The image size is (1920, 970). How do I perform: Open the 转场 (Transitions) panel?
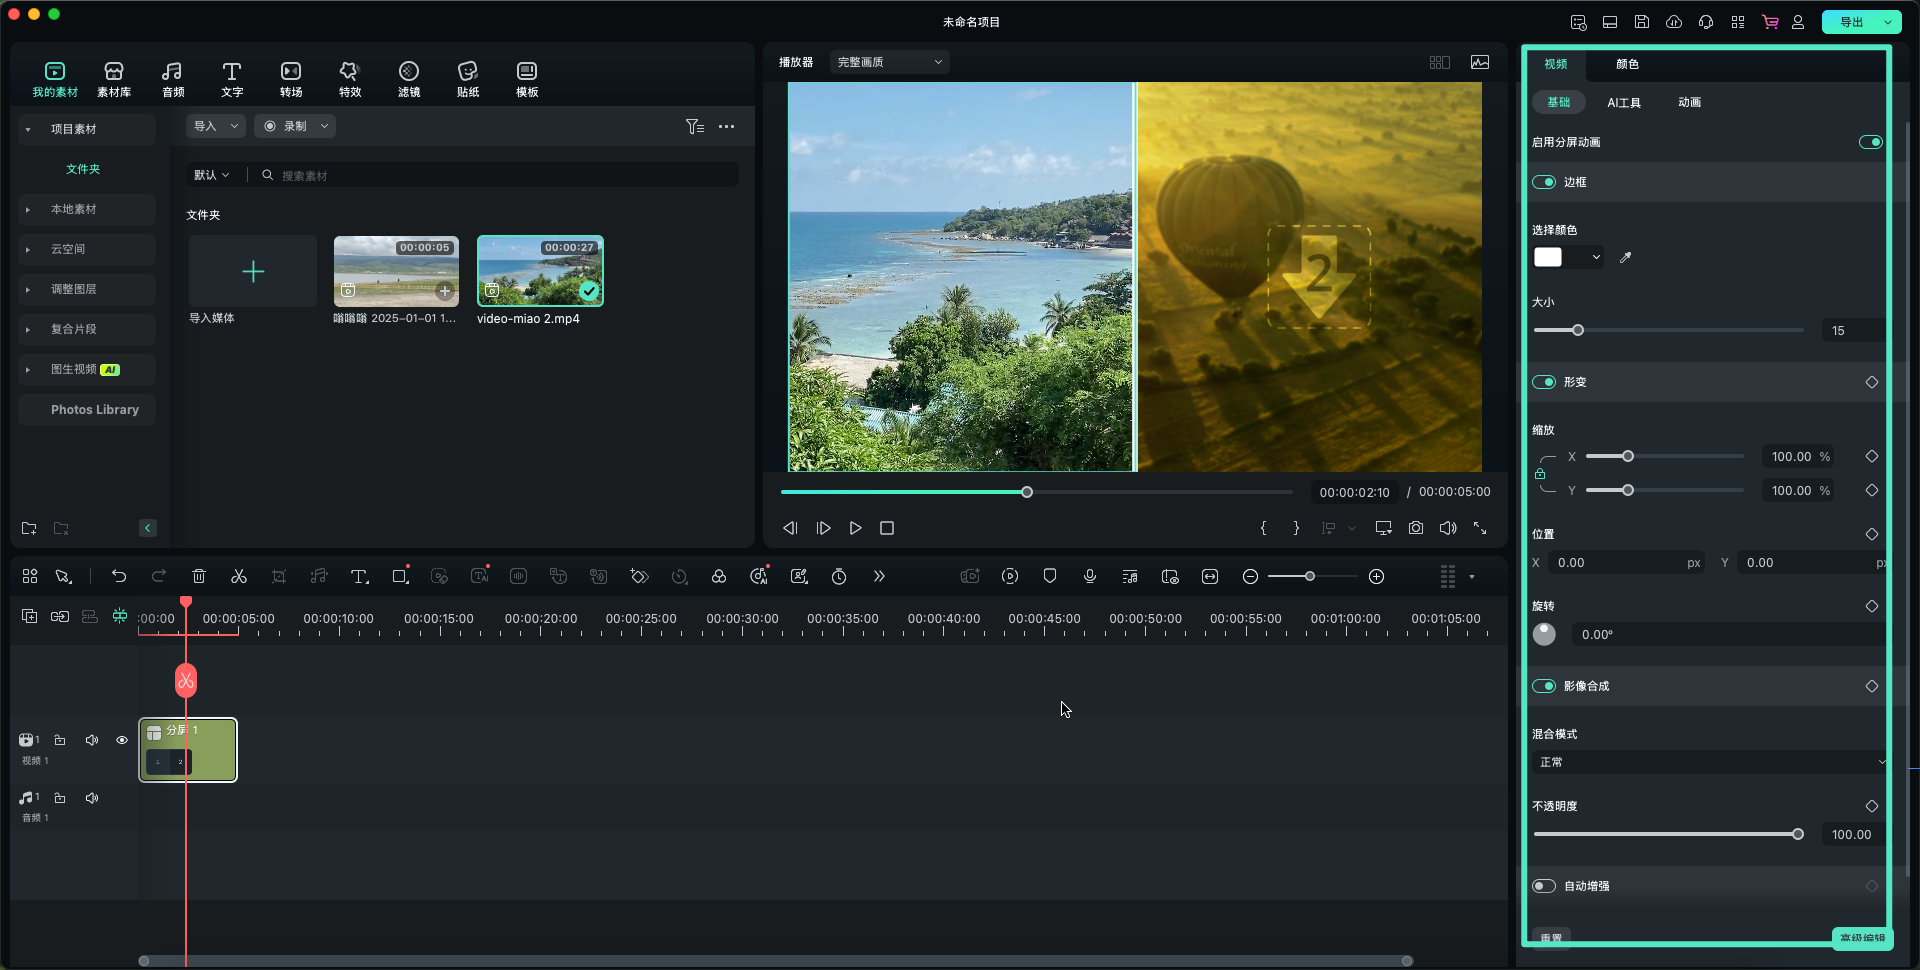[x=290, y=79]
